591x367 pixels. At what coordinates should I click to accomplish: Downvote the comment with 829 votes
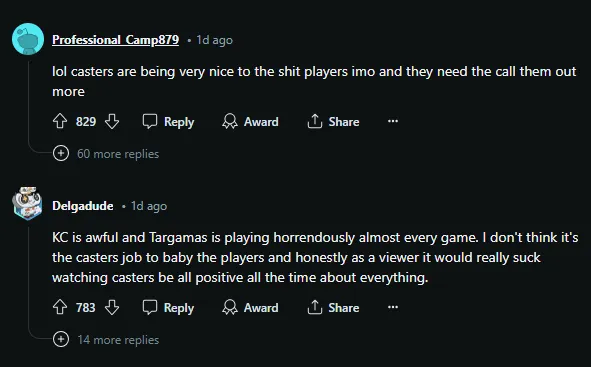(x=112, y=121)
